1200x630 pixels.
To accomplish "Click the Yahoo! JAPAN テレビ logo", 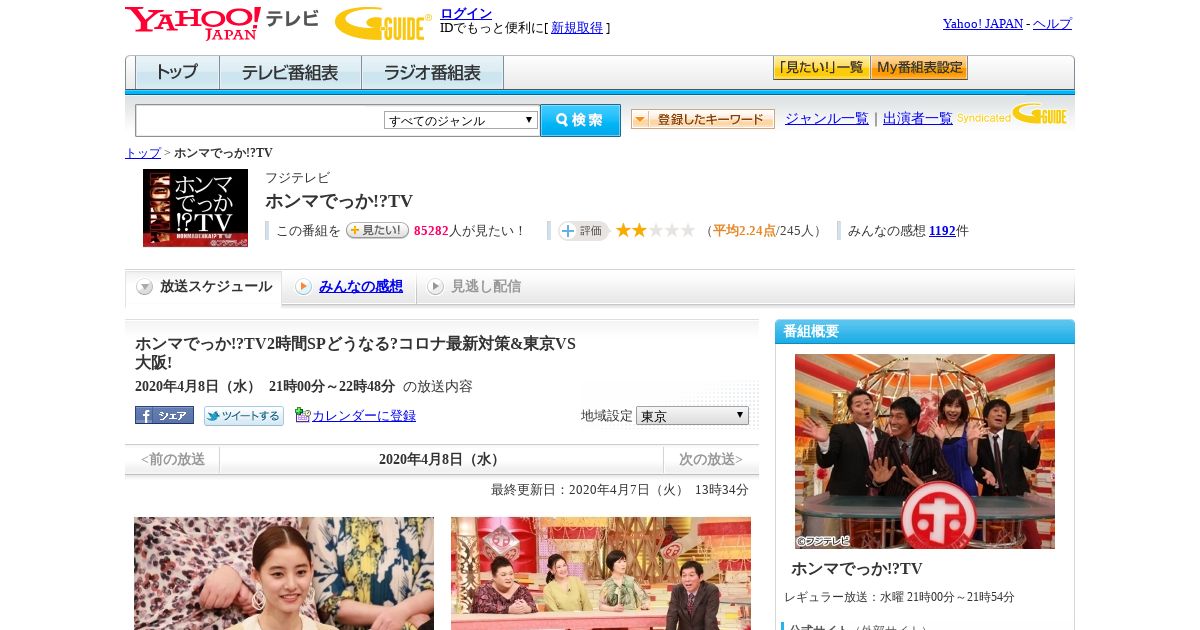I will 222,23.
